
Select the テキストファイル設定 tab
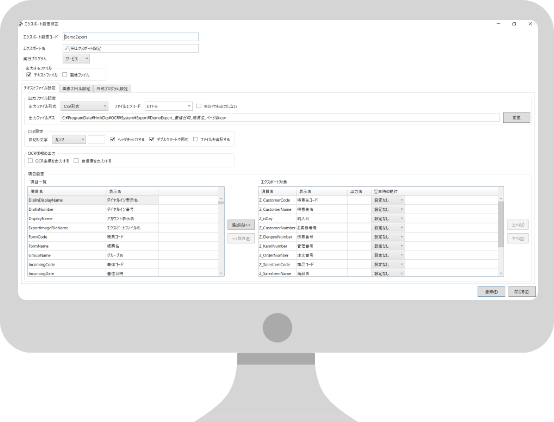coord(39,88)
